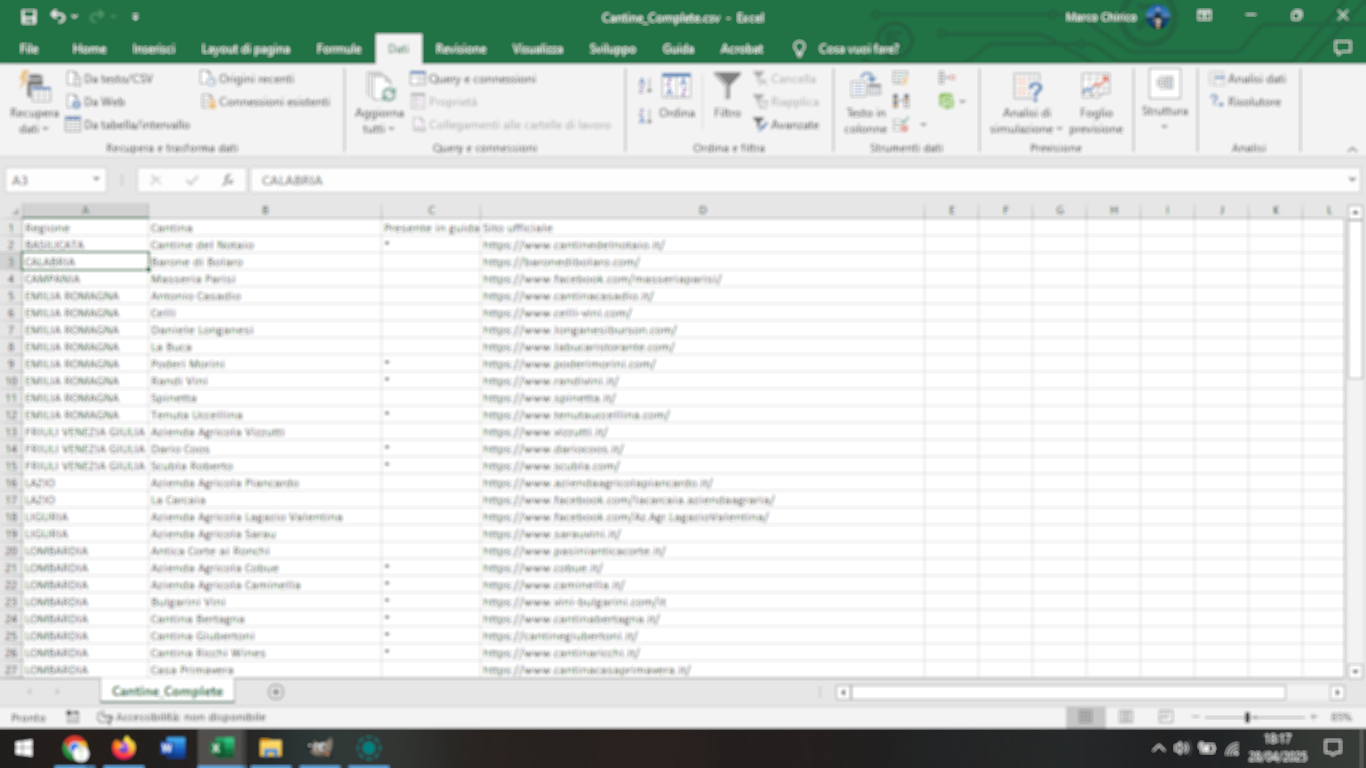Click Connessioni esistenti button
1366x768 pixels.
tap(265, 102)
